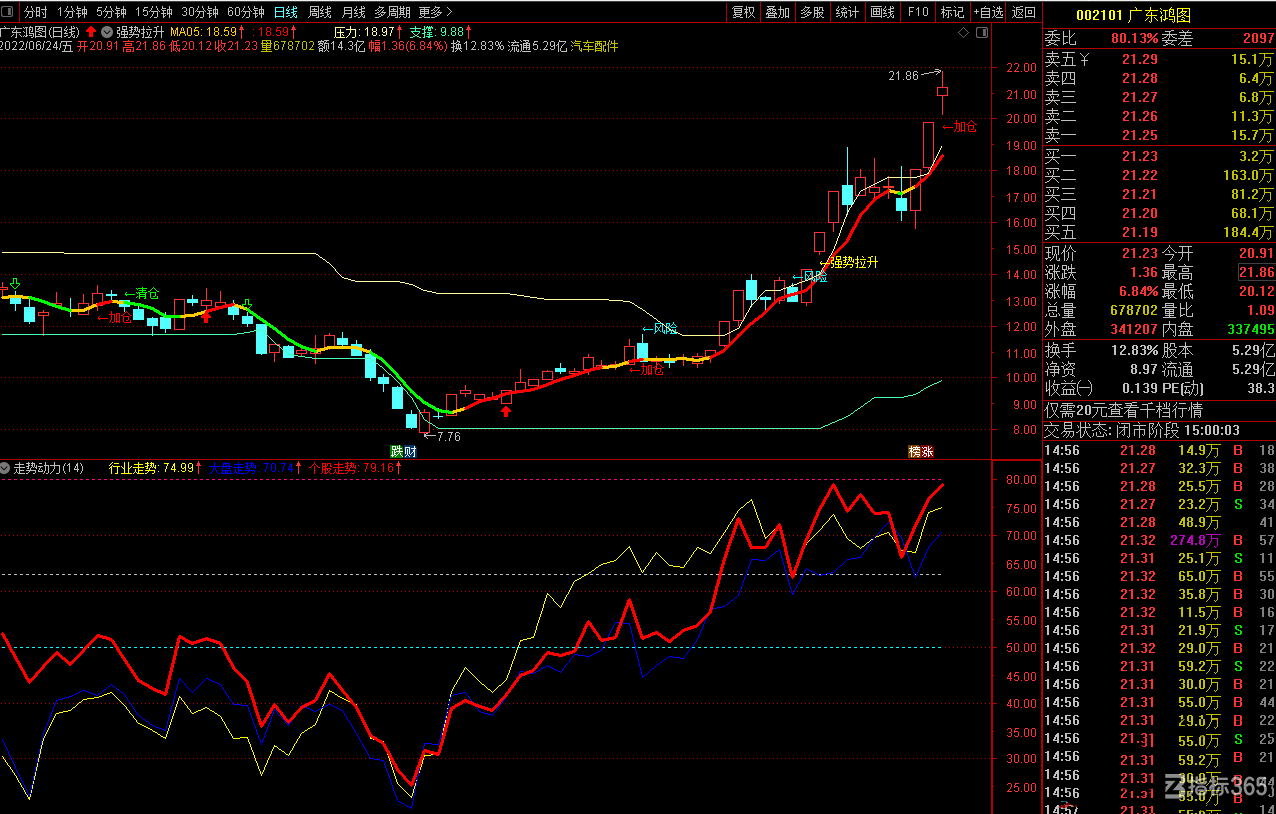The image size is (1276, 814).
Task: Click the square icon at chart top-right
Action: 981,33
